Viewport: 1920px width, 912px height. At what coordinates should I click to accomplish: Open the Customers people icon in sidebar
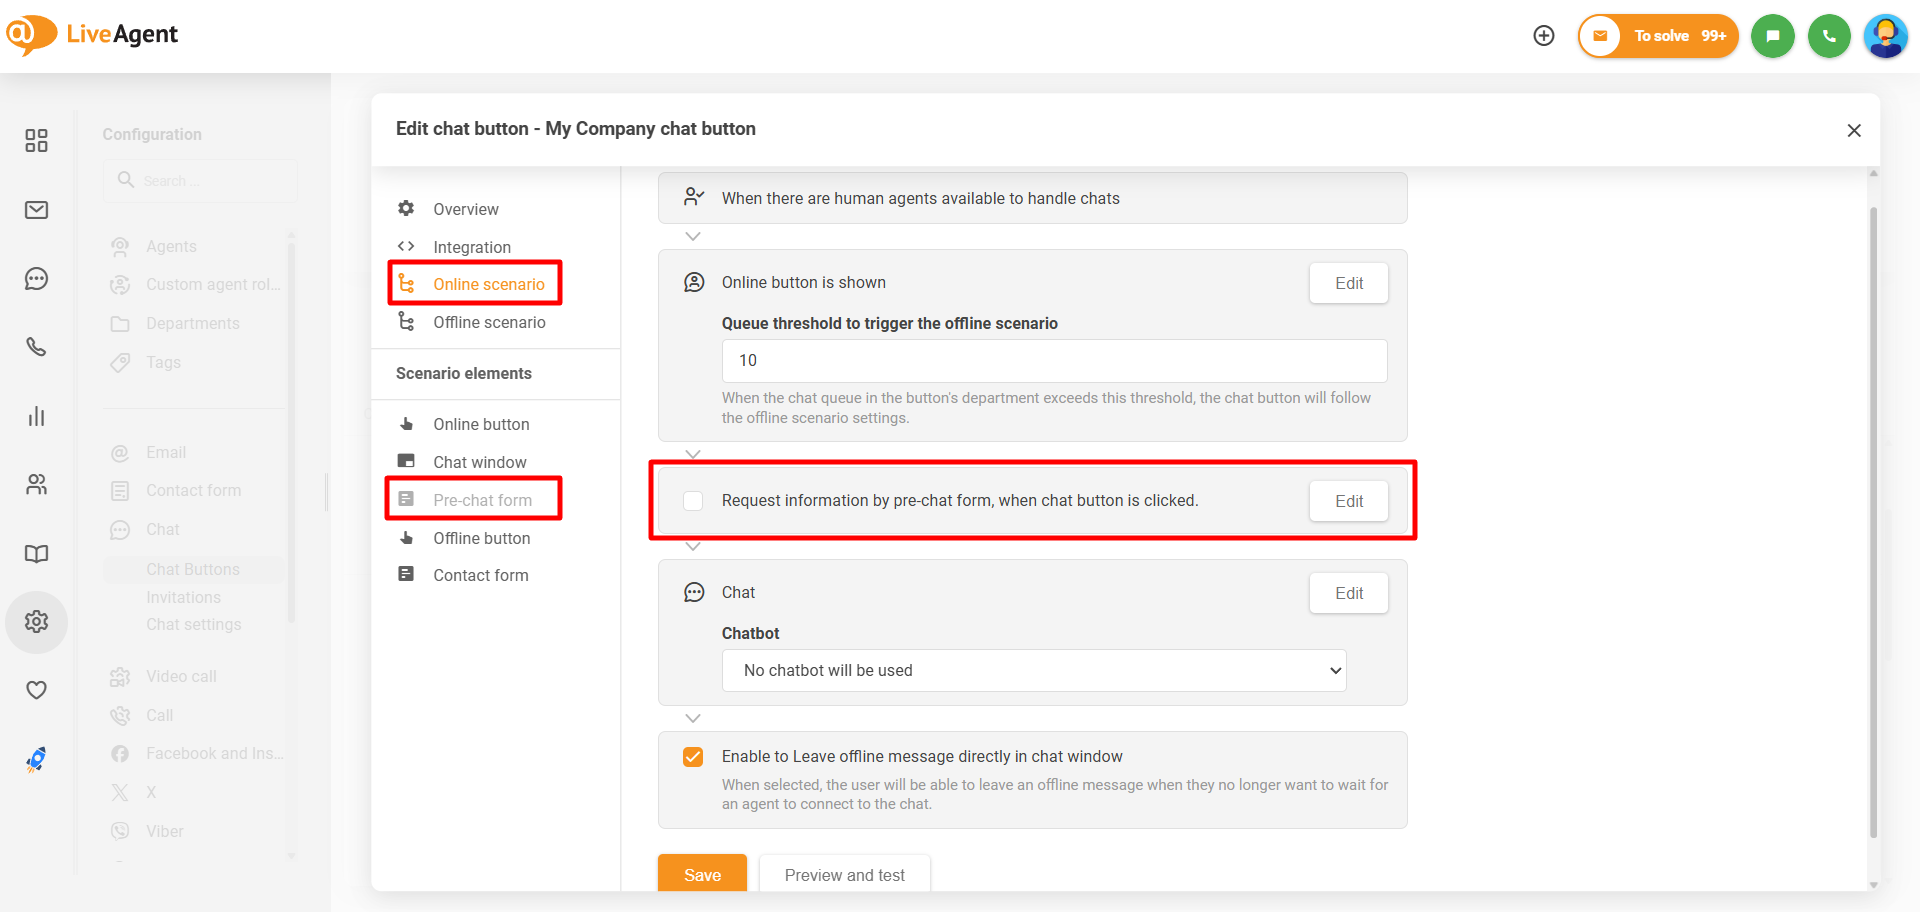[36, 485]
